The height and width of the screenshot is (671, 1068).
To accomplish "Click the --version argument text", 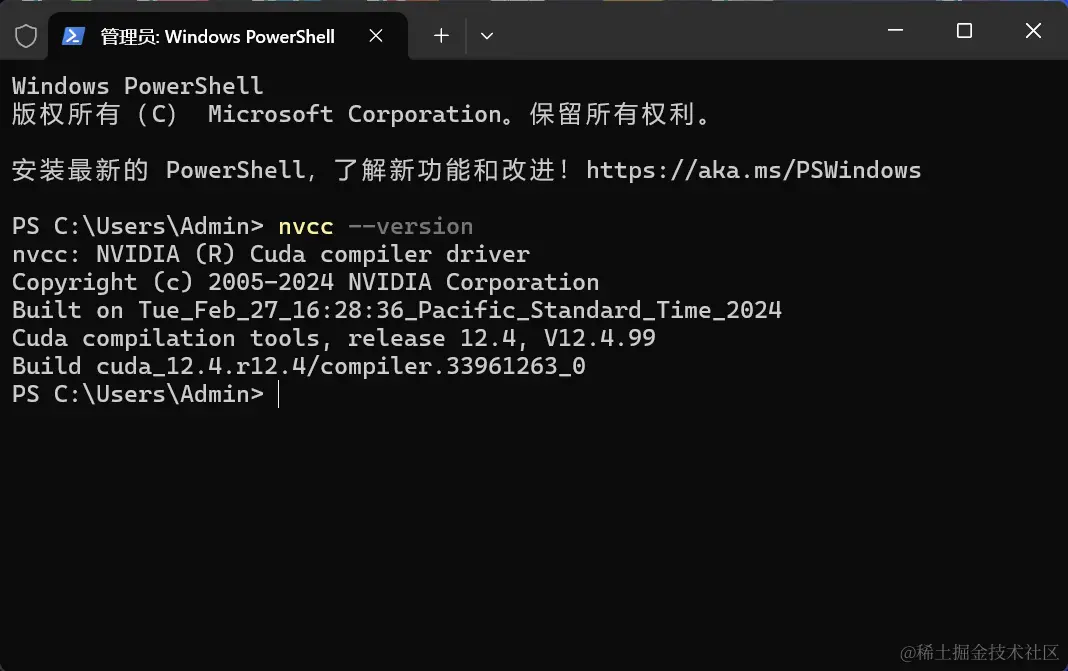I will click(410, 226).
